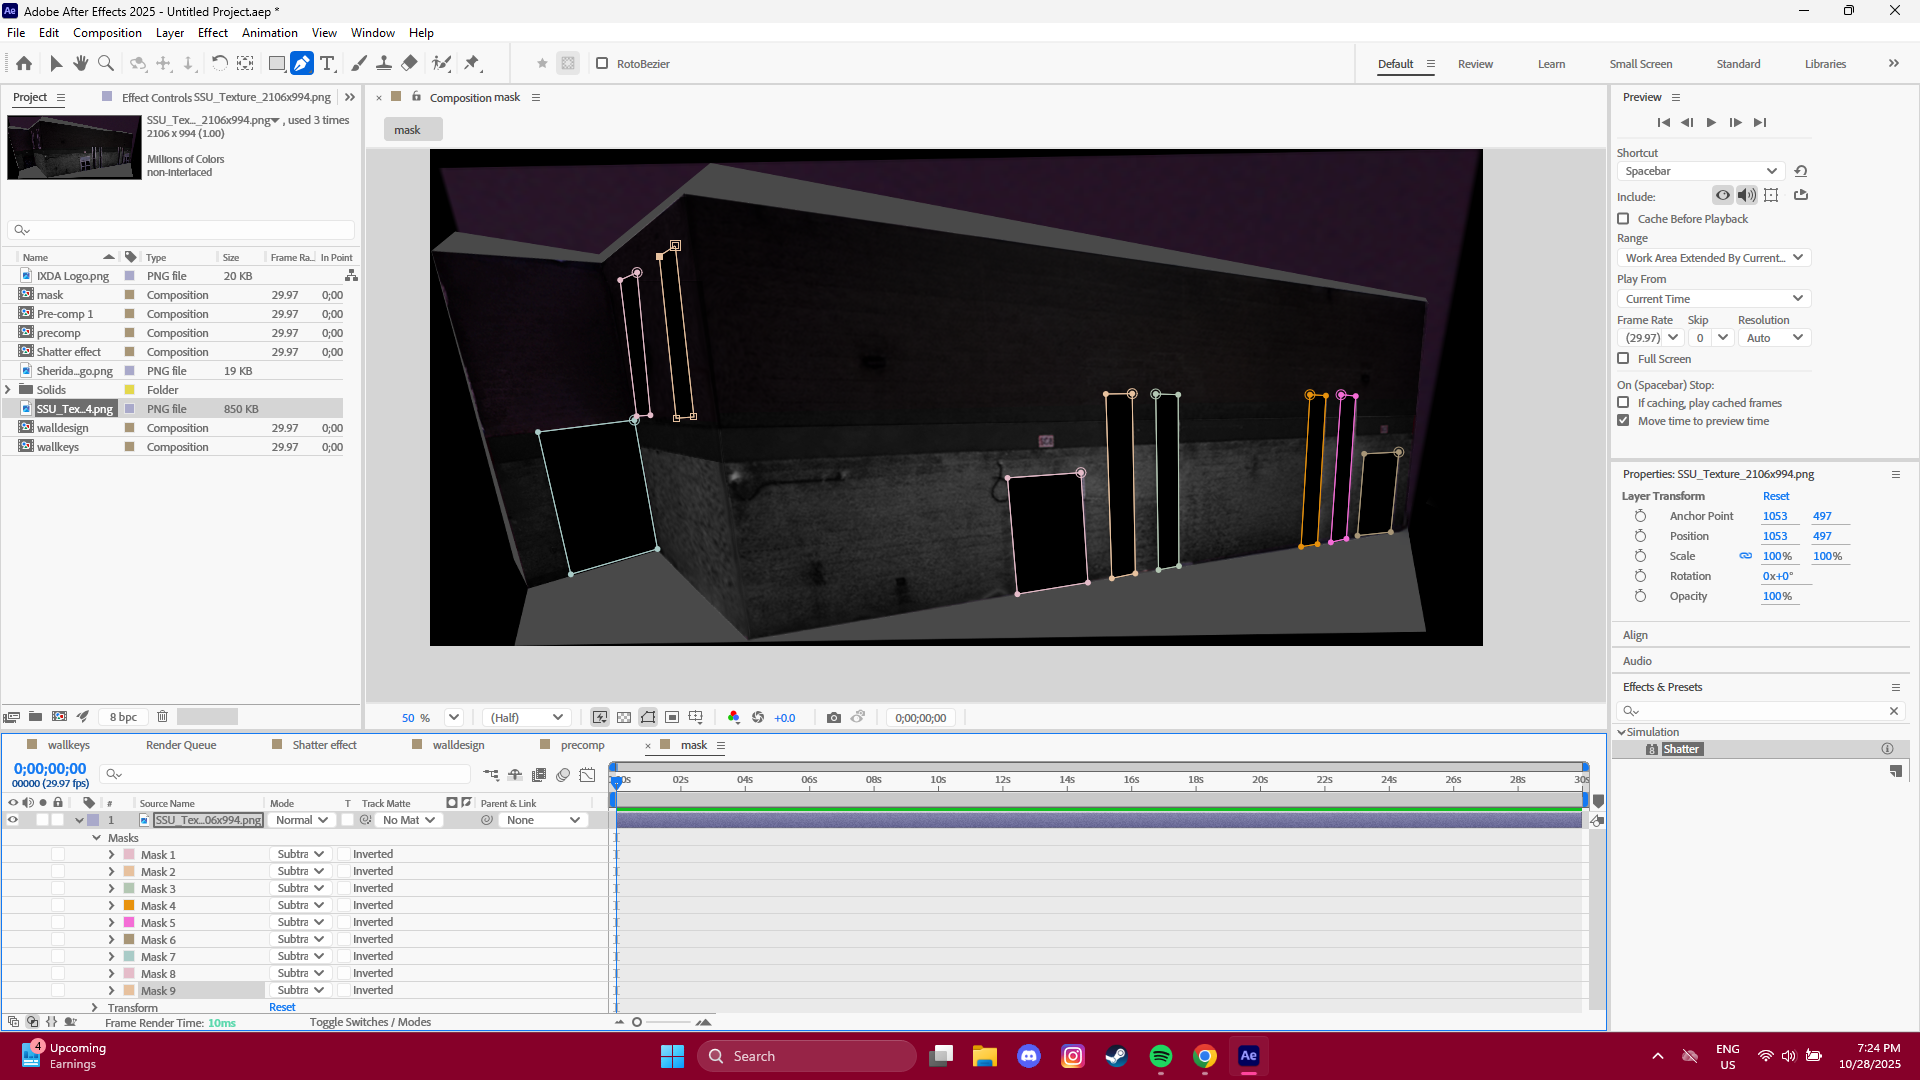Adjust the Exposure control labeled +0.0

click(x=785, y=717)
